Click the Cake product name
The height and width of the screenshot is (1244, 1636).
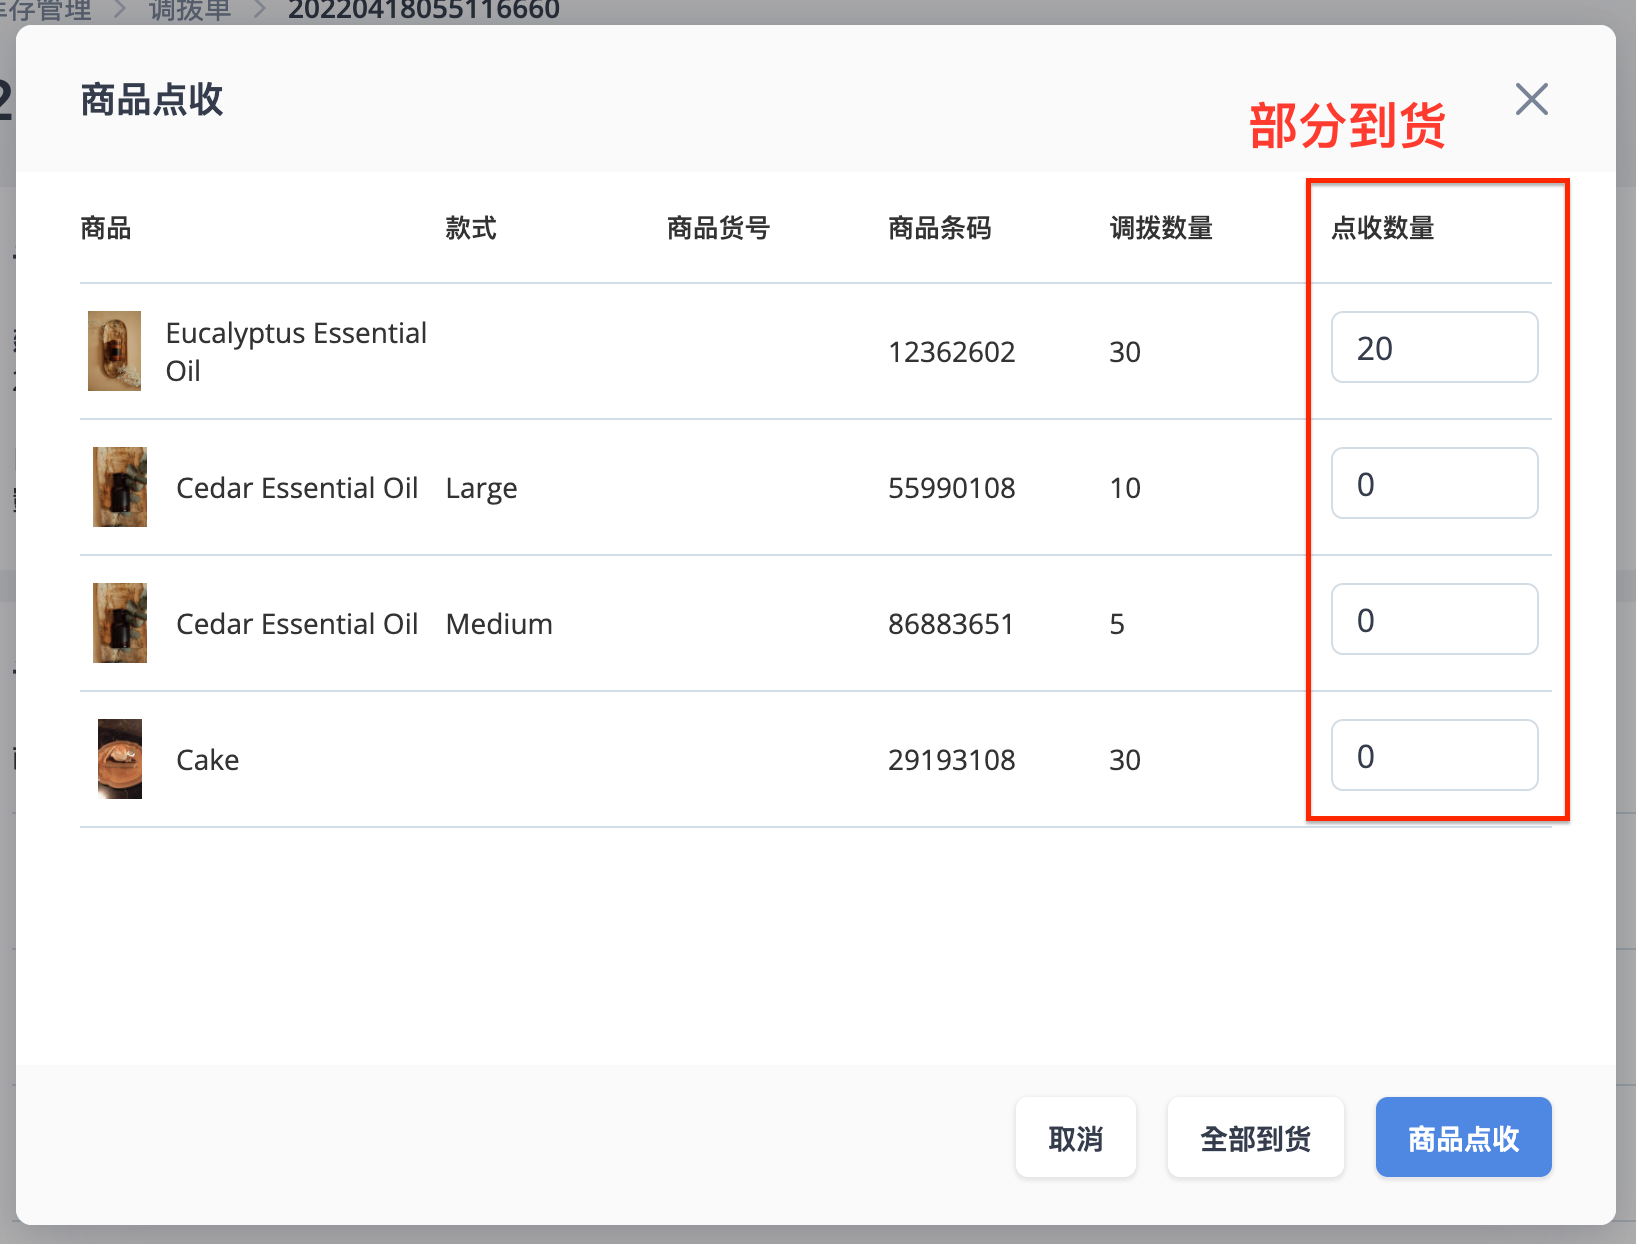207,760
